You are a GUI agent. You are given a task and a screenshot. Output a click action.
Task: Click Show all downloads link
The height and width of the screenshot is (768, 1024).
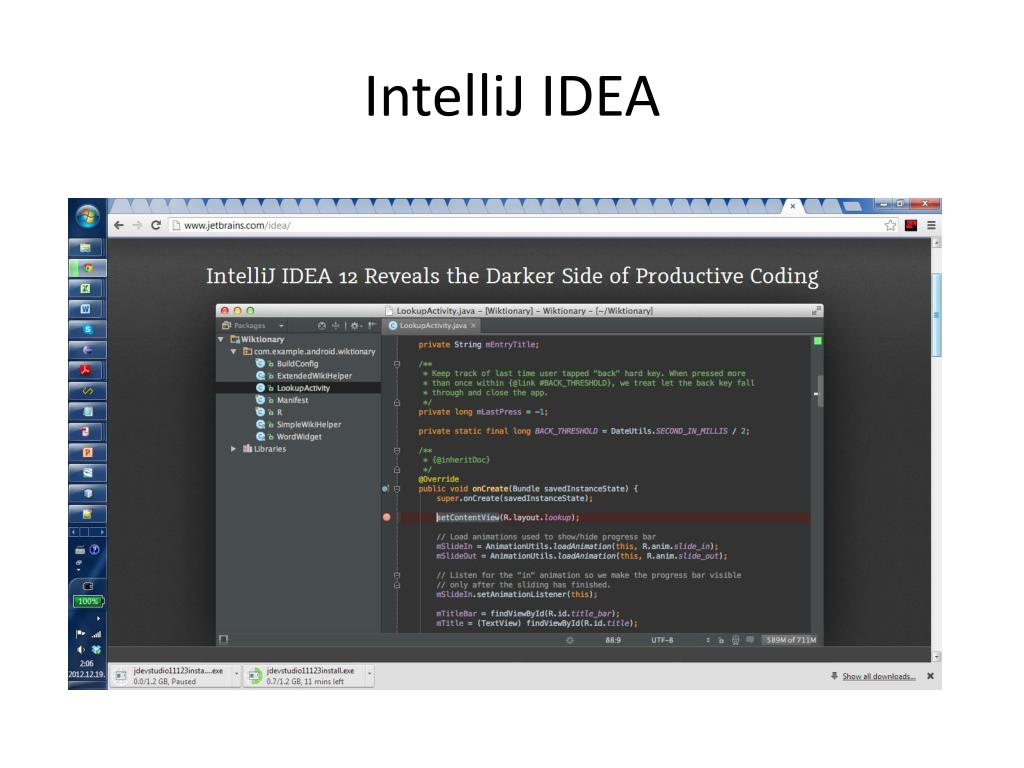tap(878, 677)
